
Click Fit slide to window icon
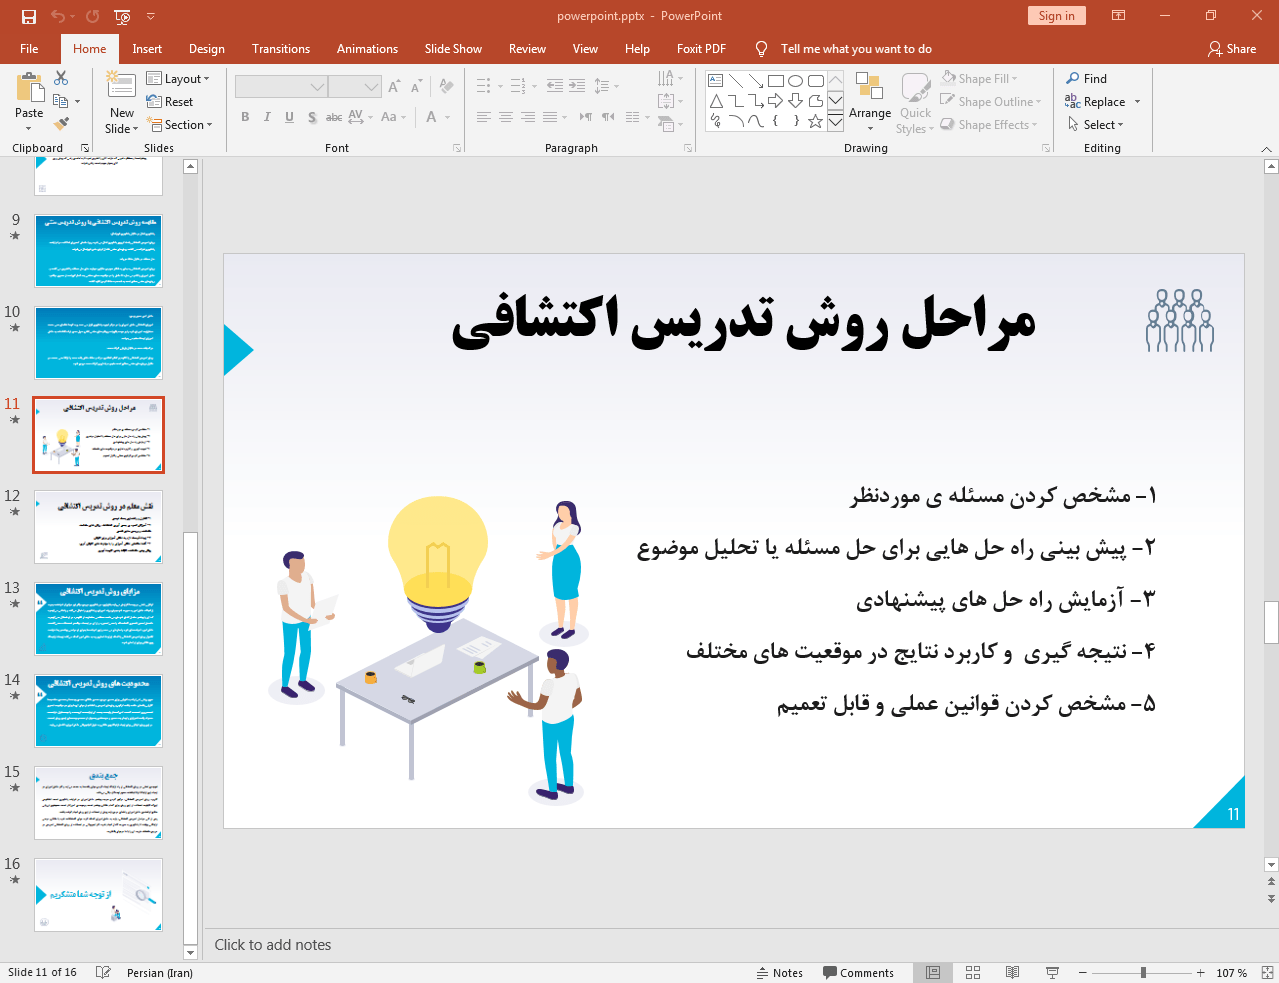(x=1266, y=972)
